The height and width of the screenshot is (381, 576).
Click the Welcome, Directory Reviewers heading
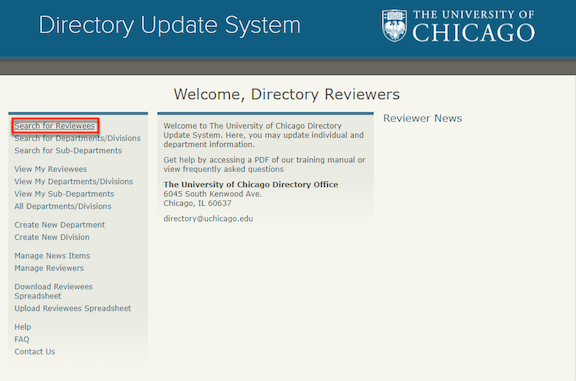[287, 94]
